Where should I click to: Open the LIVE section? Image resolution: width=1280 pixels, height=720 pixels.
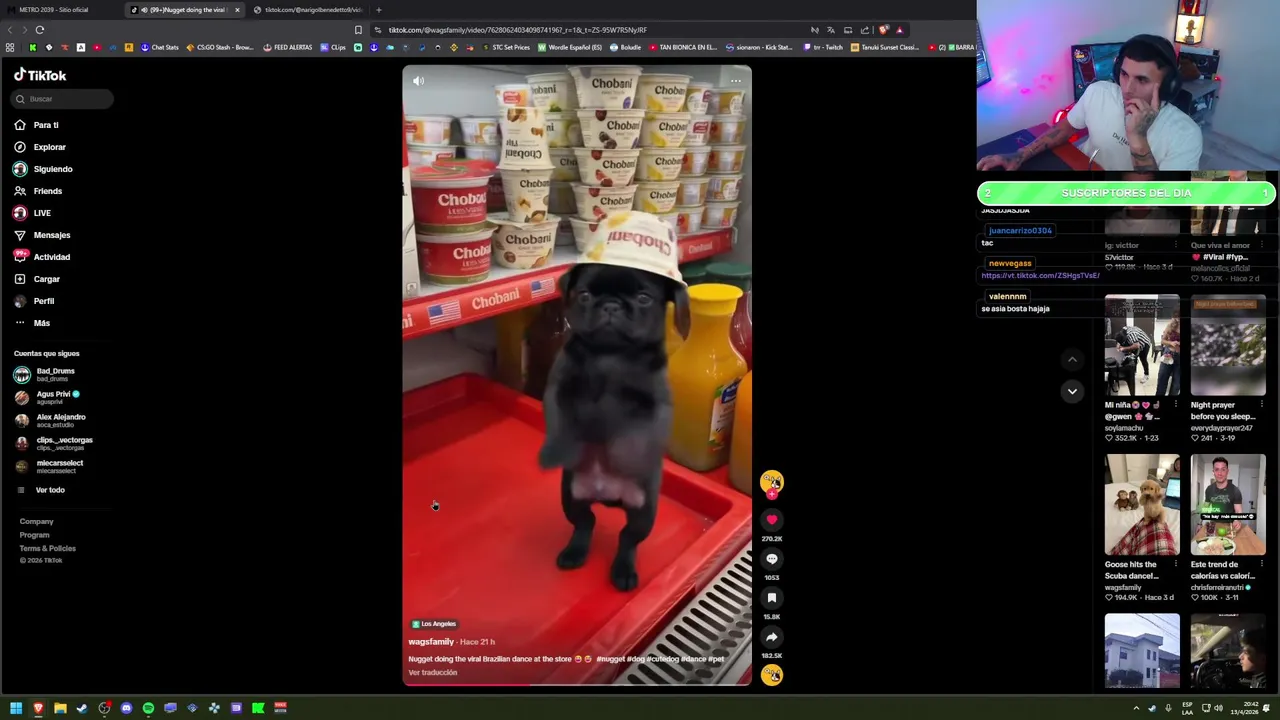pos(32,213)
